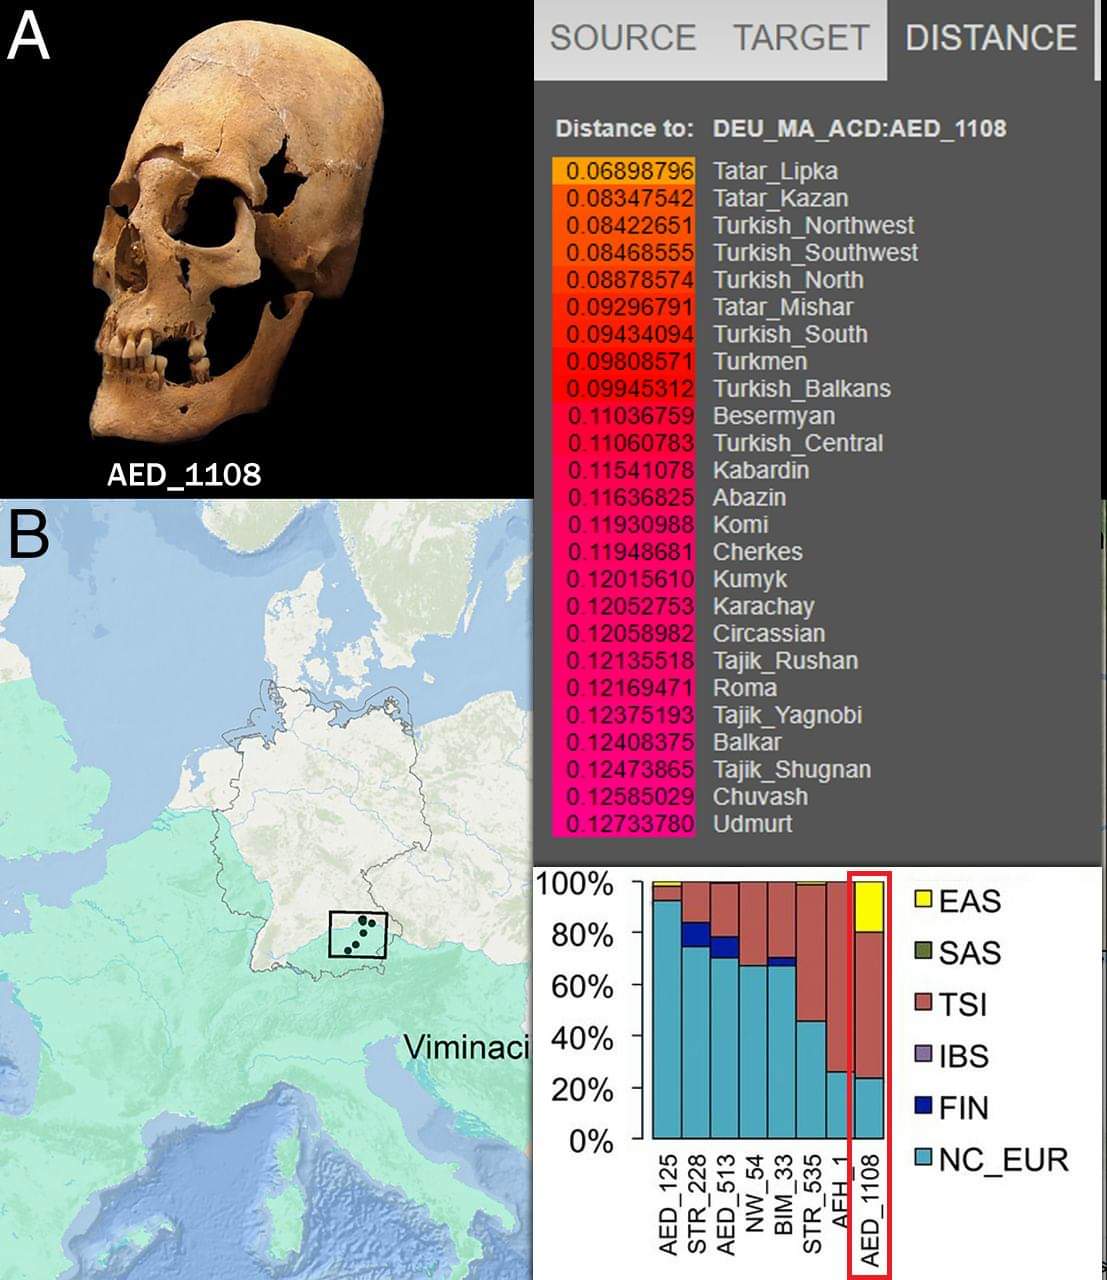The image size is (1107, 1280).
Task: Click the red TSI legend swatch
Action: pyautogui.click(x=922, y=1004)
